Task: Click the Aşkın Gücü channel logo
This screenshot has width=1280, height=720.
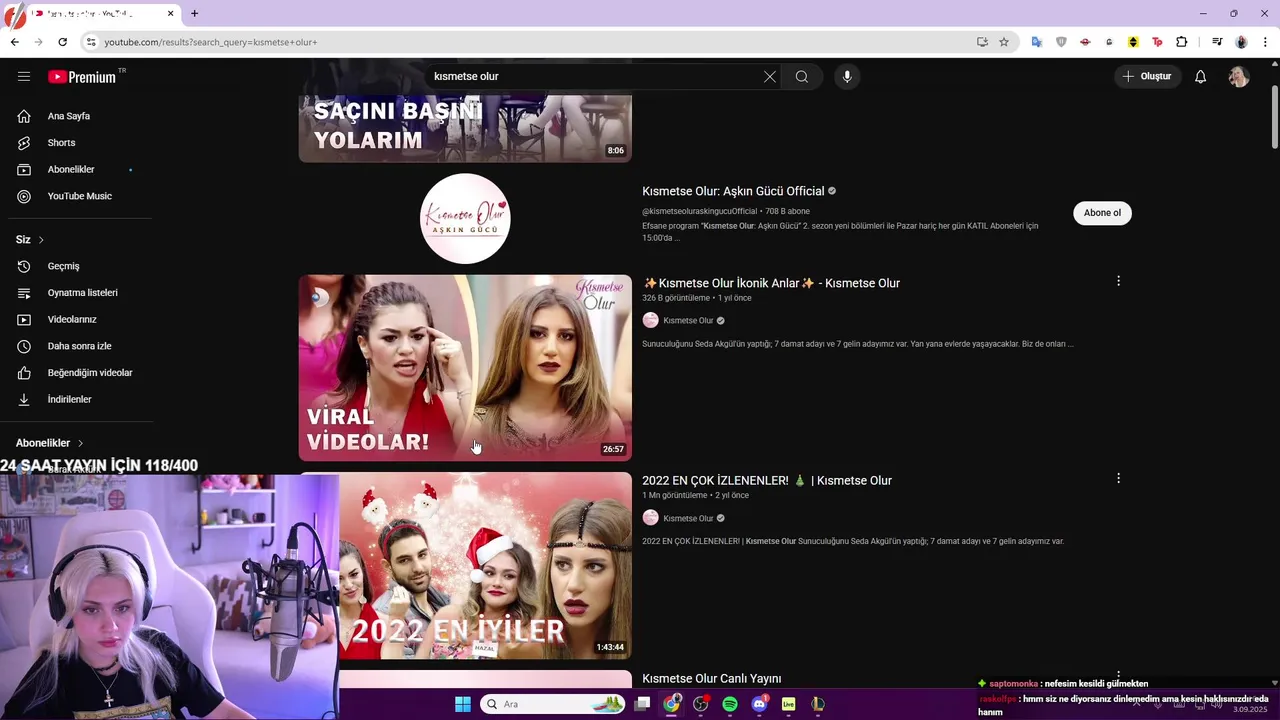Action: (465, 218)
